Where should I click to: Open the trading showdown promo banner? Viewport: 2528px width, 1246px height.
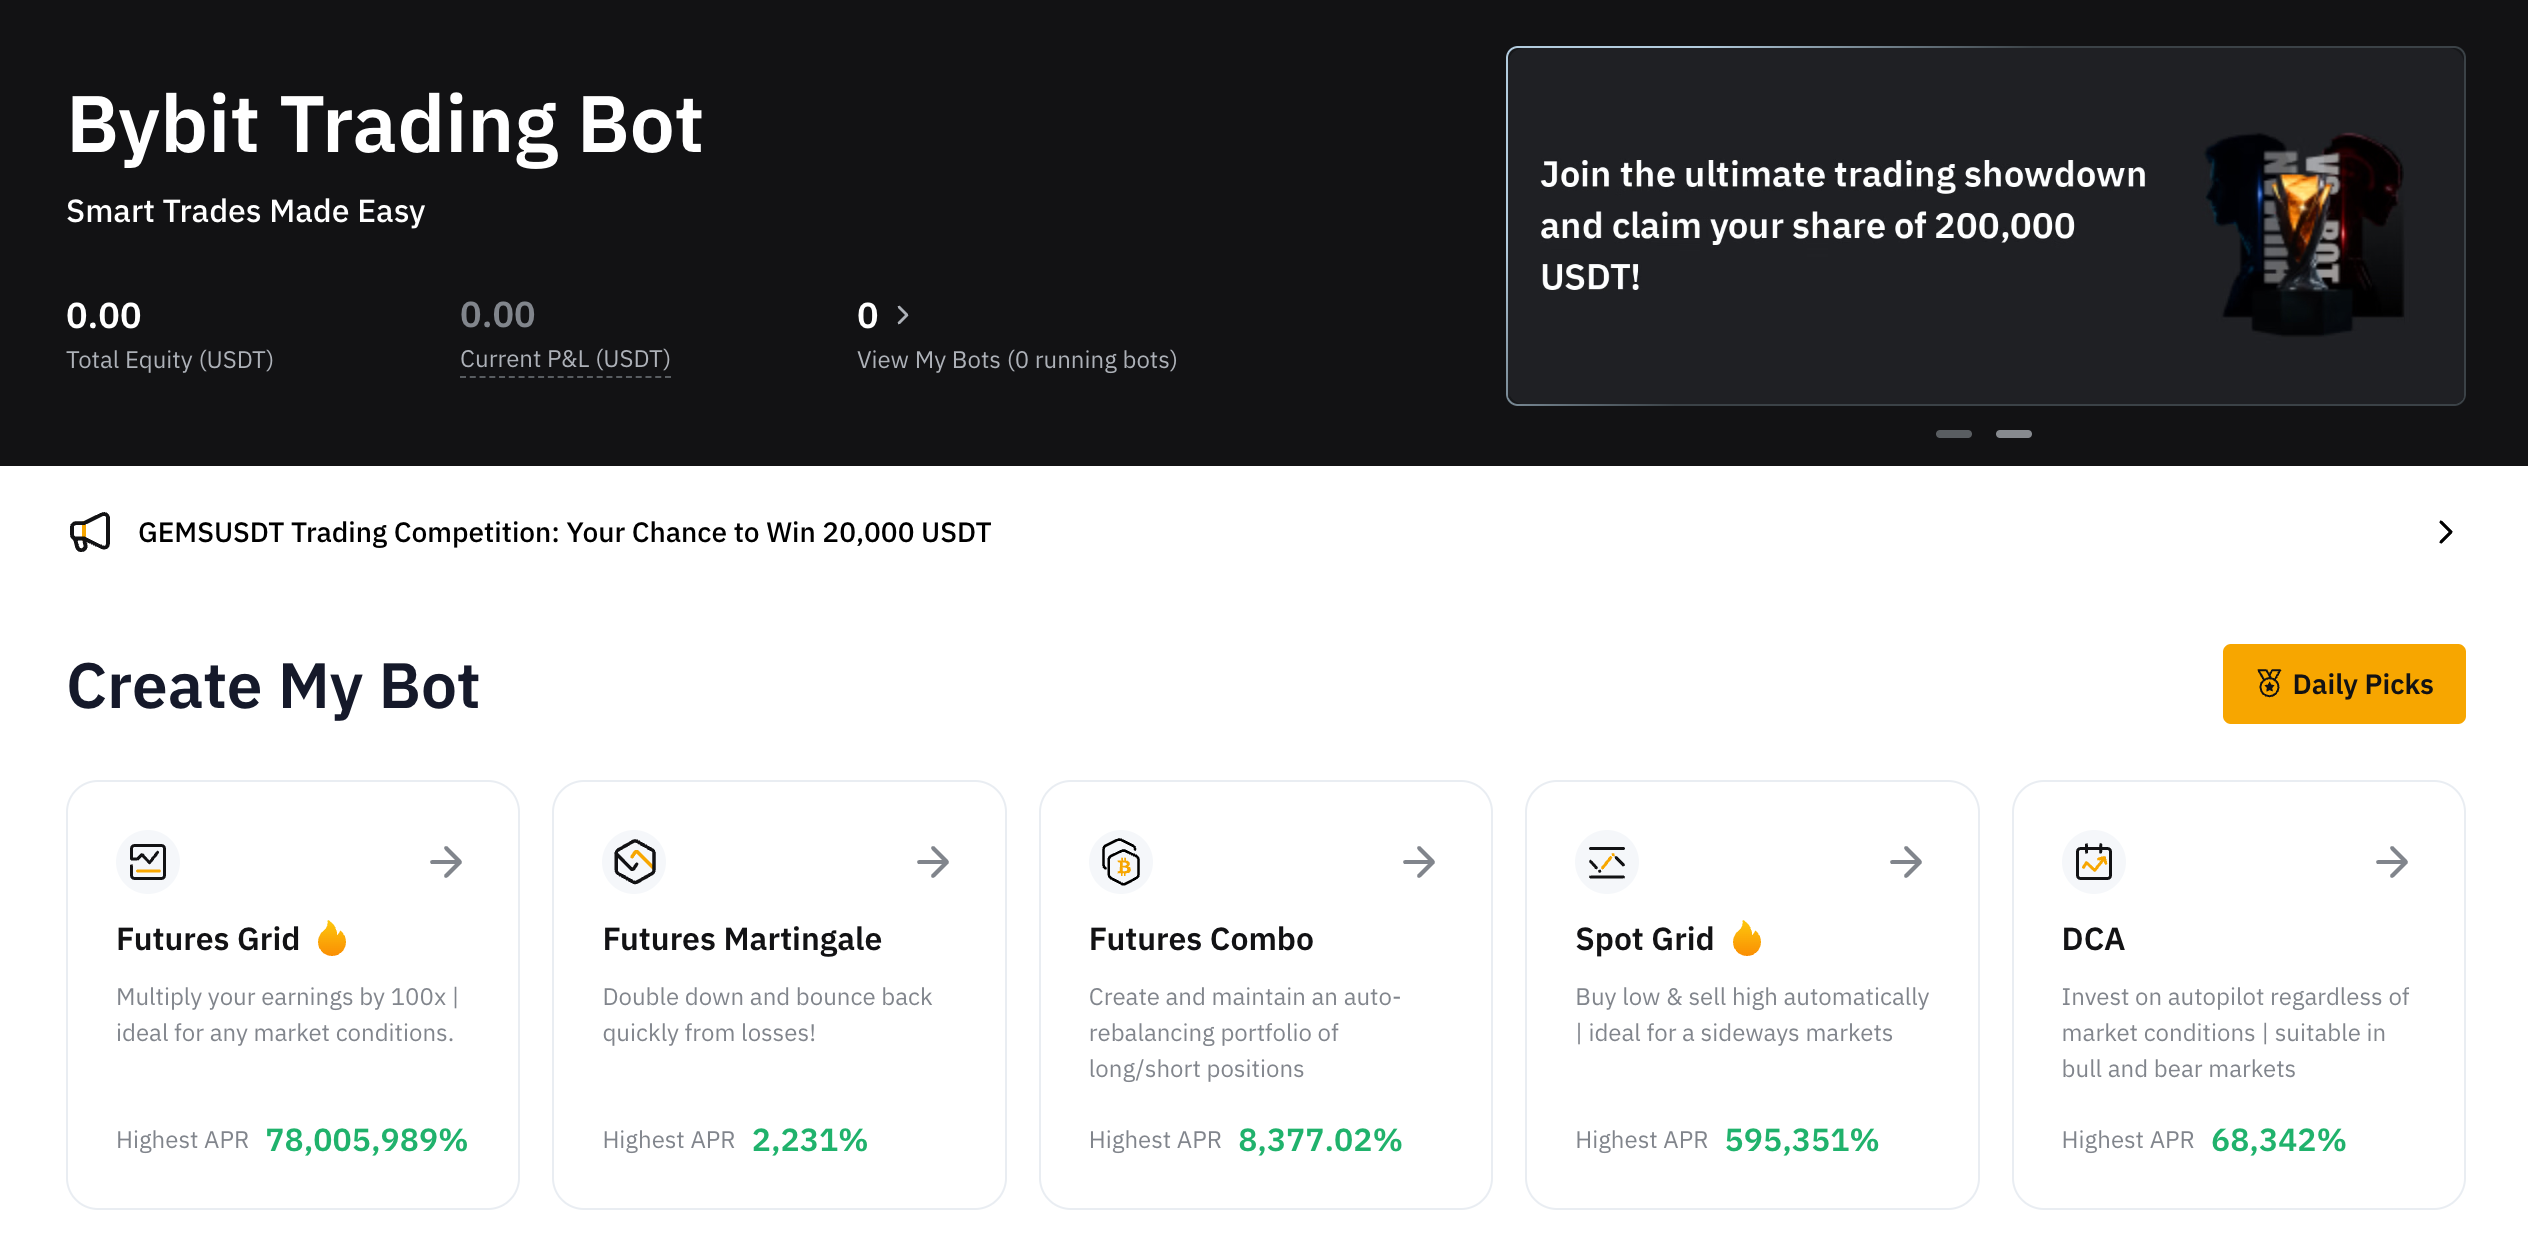(x=1986, y=226)
